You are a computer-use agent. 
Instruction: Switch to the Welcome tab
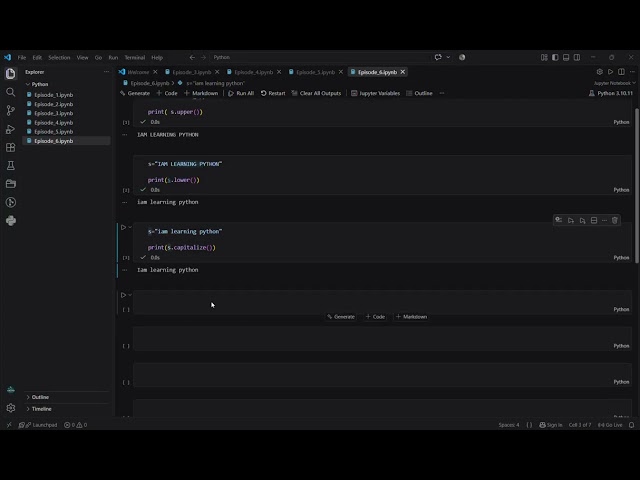138,72
